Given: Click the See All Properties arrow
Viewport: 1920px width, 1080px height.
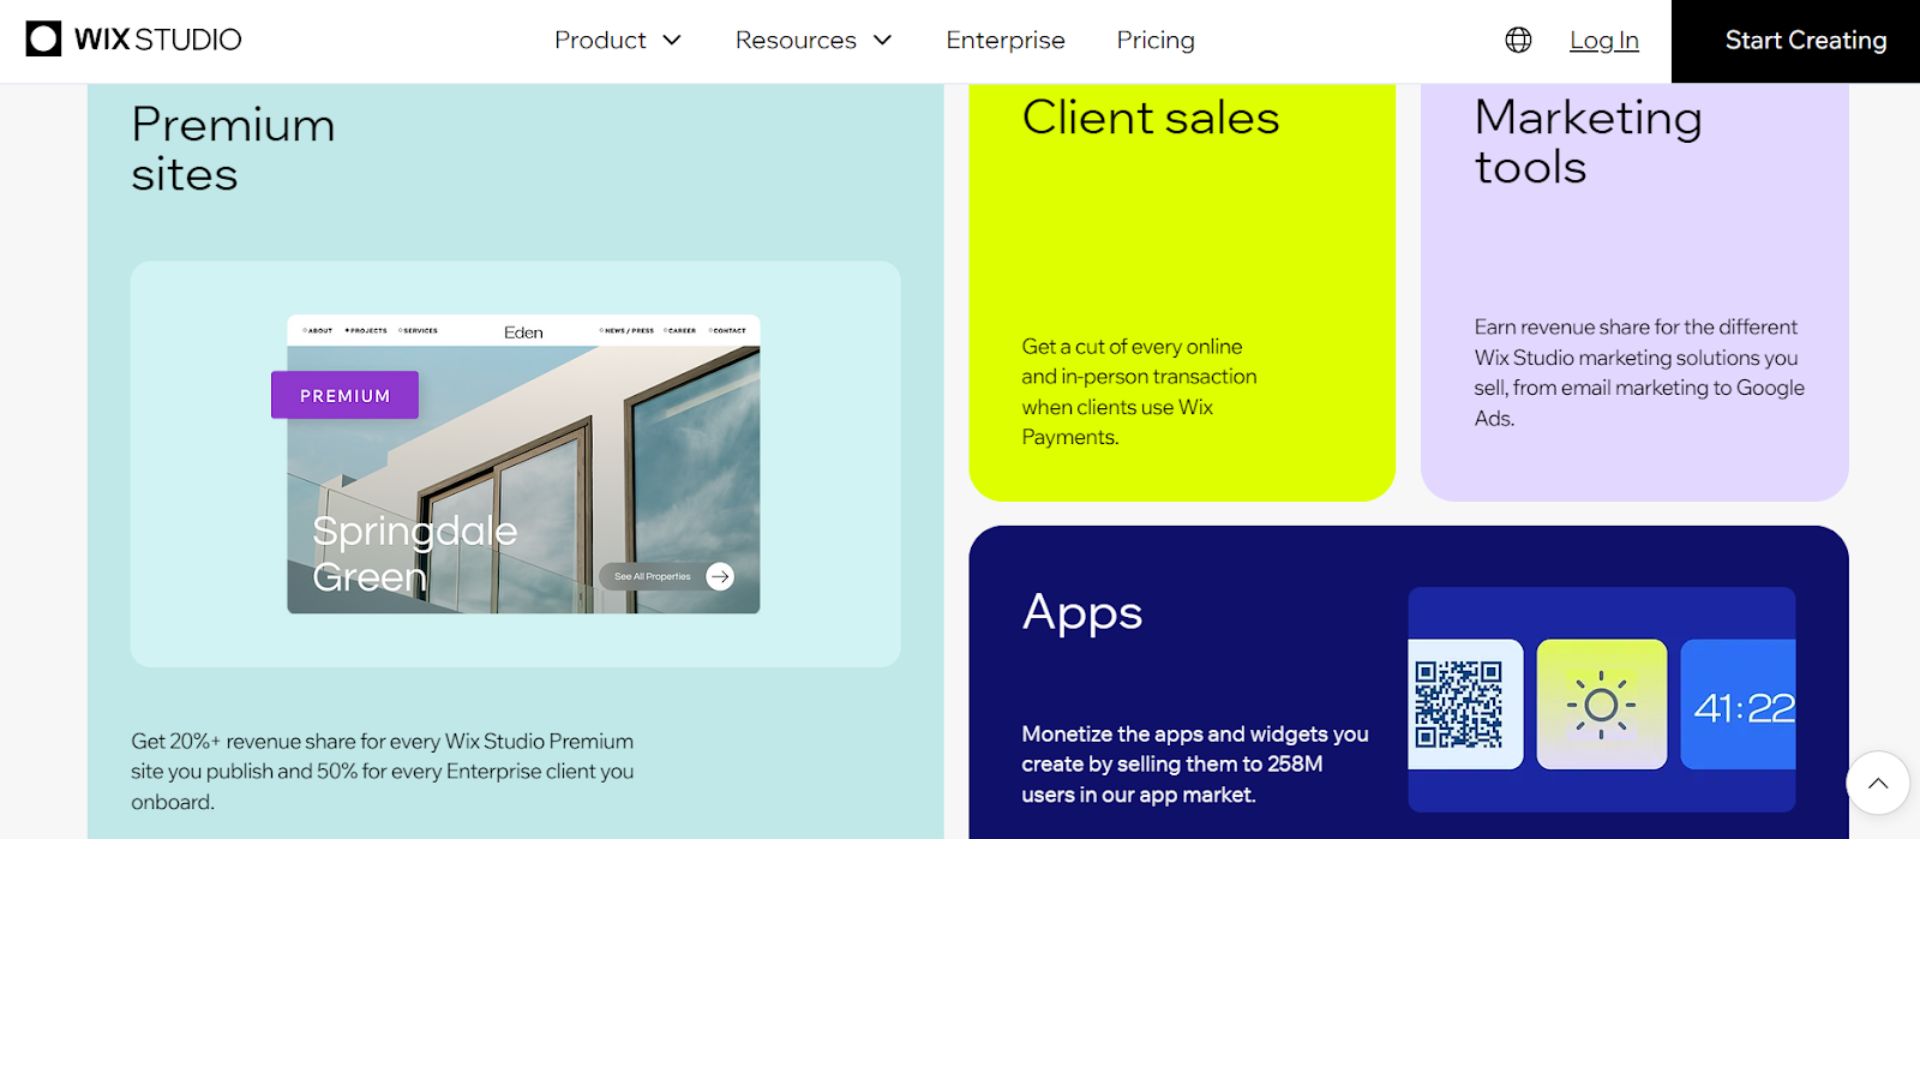Looking at the screenshot, I should tap(720, 576).
